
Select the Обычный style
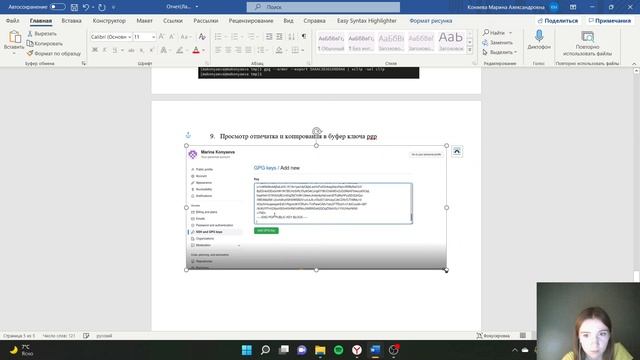pyautogui.click(x=331, y=42)
